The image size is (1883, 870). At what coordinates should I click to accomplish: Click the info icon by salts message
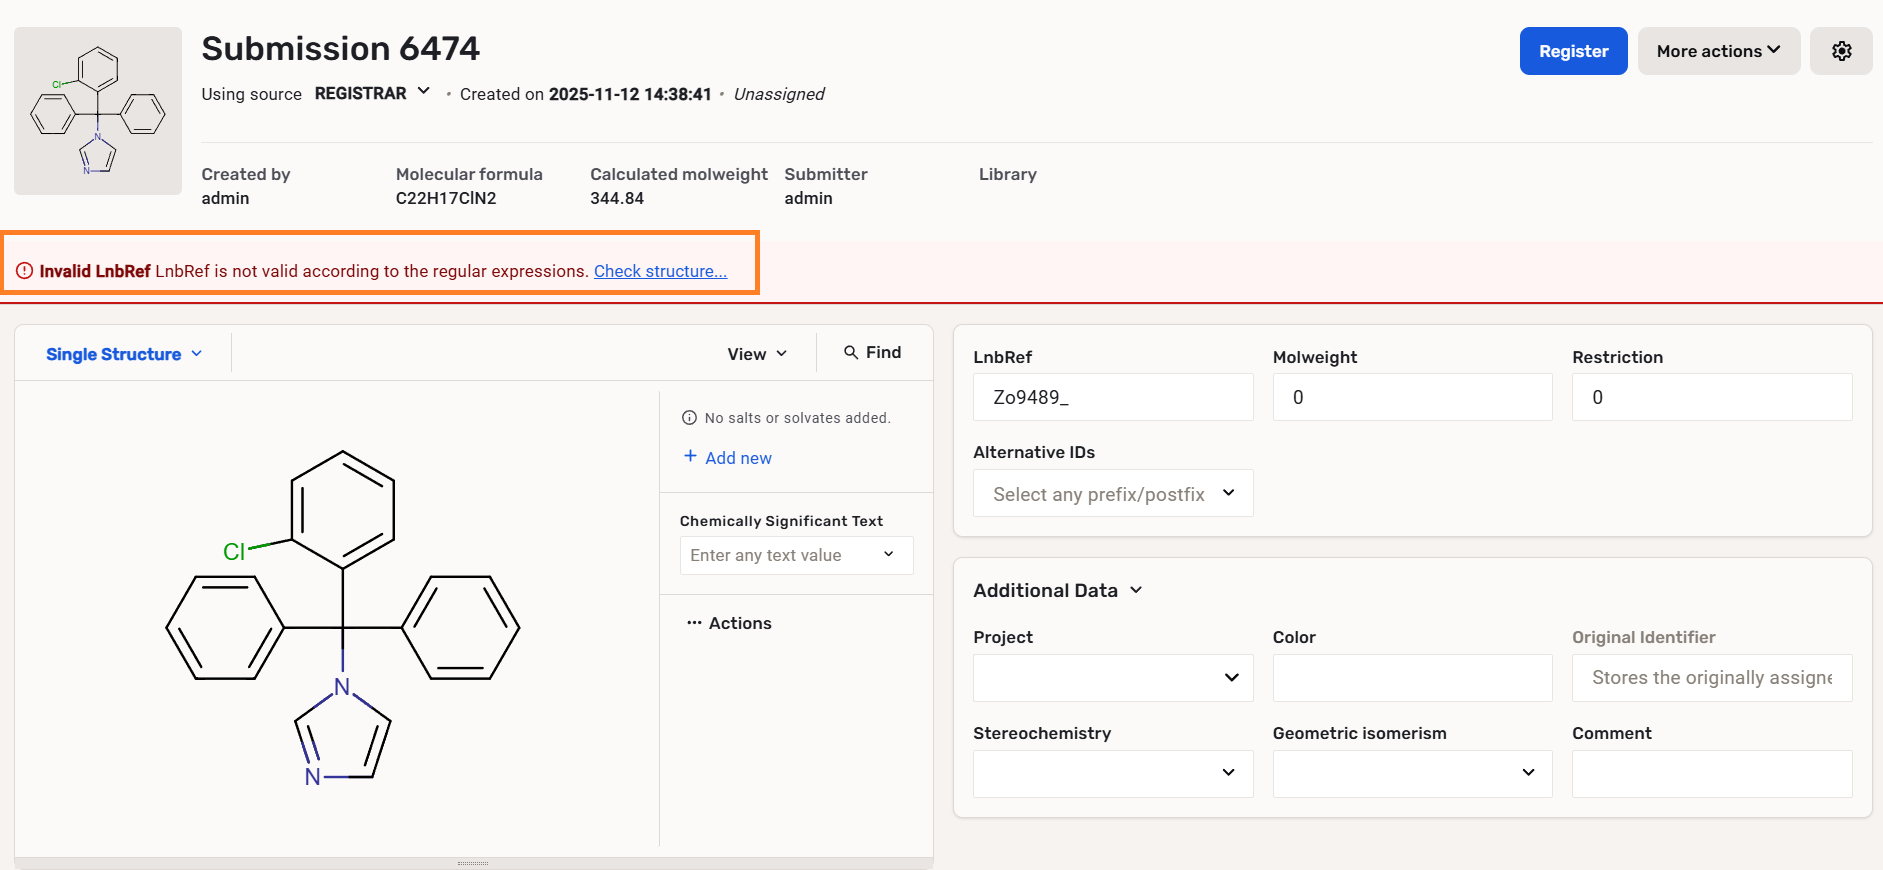pyautogui.click(x=689, y=418)
